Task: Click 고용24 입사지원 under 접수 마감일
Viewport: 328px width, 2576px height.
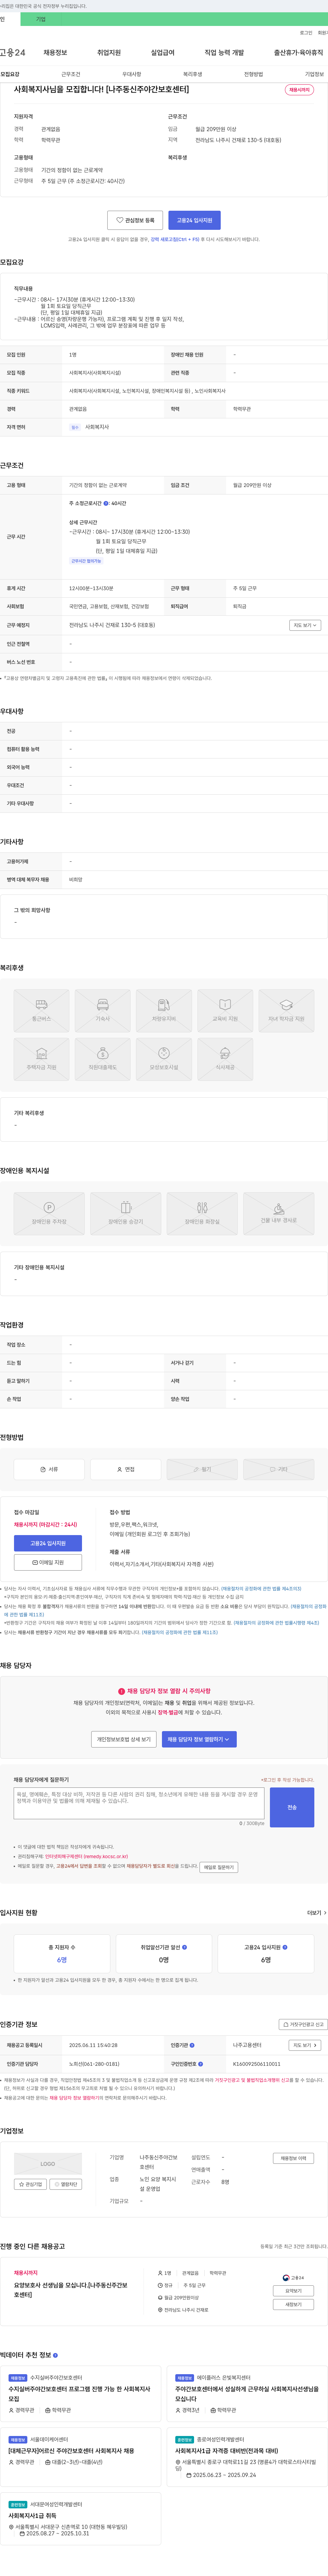Action: pyautogui.click(x=48, y=1543)
